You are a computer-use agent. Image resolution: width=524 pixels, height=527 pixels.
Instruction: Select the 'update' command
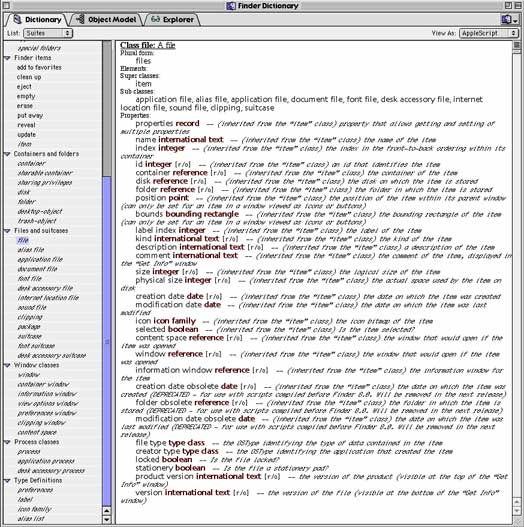[x=27, y=134]
